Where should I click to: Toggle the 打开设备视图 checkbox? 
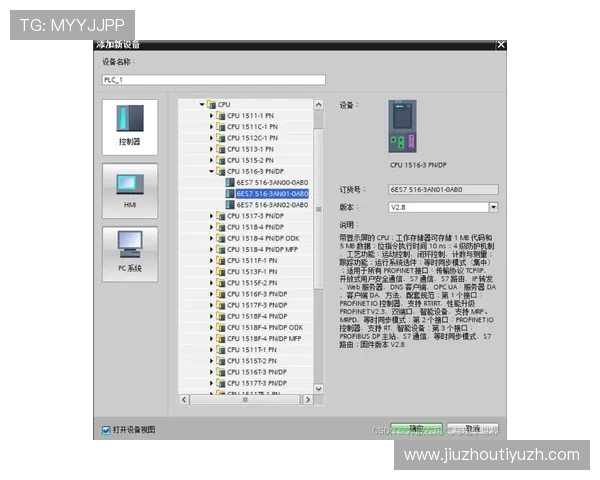[106, 430]
